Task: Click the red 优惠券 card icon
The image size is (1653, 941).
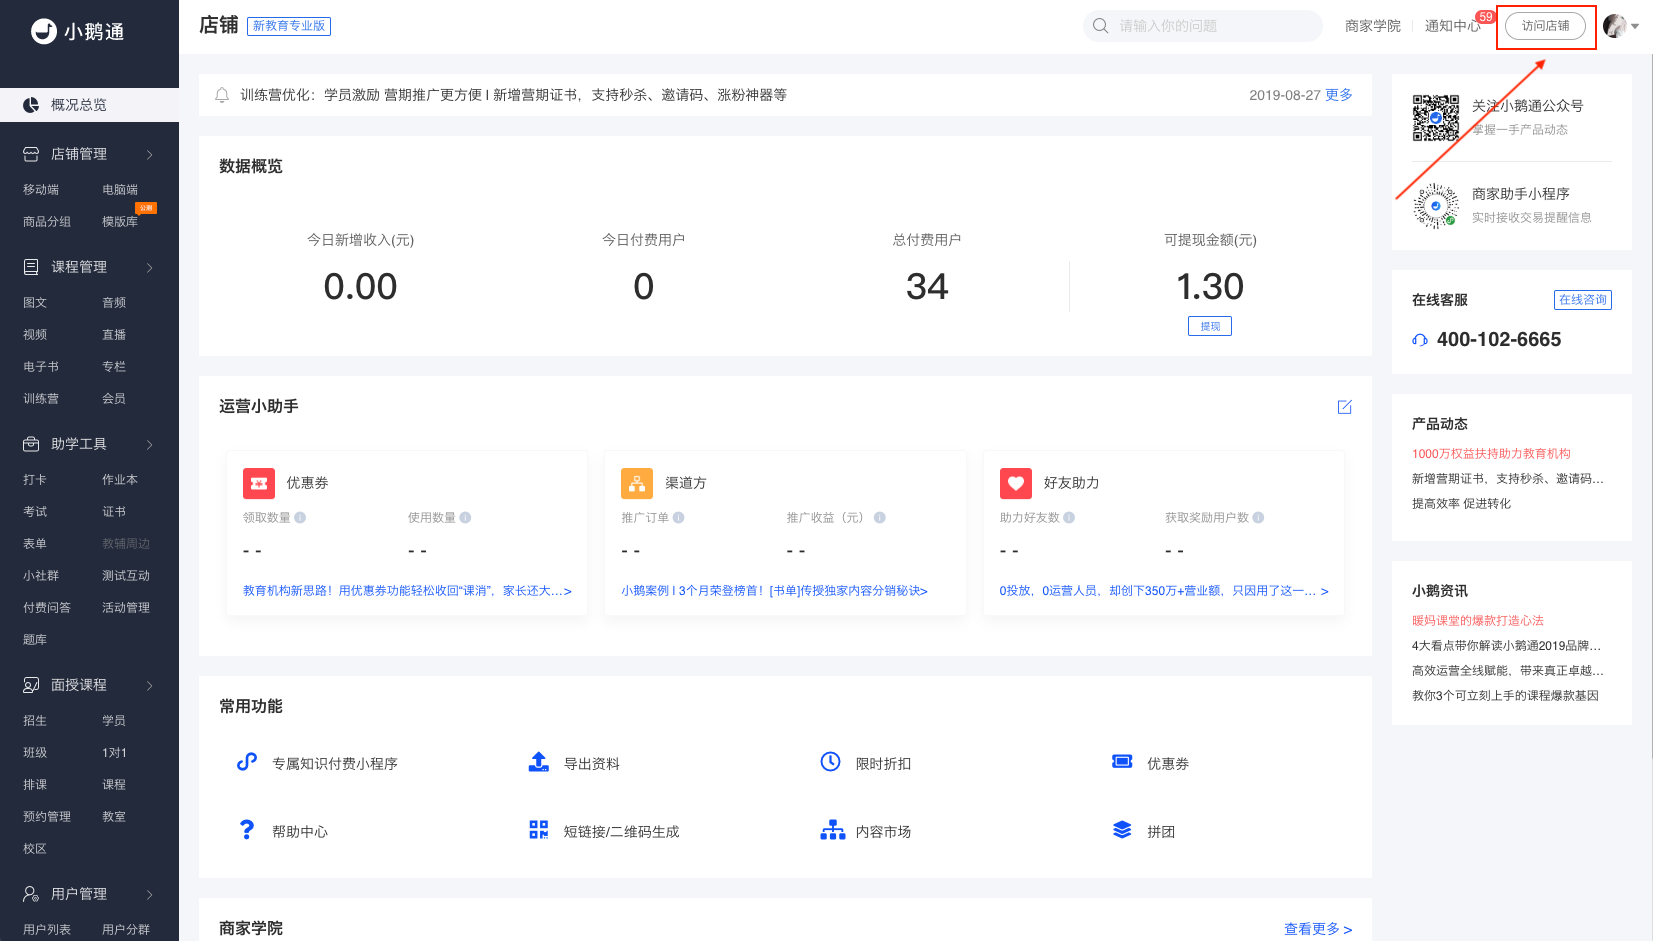Action: [x=259, y=483]
